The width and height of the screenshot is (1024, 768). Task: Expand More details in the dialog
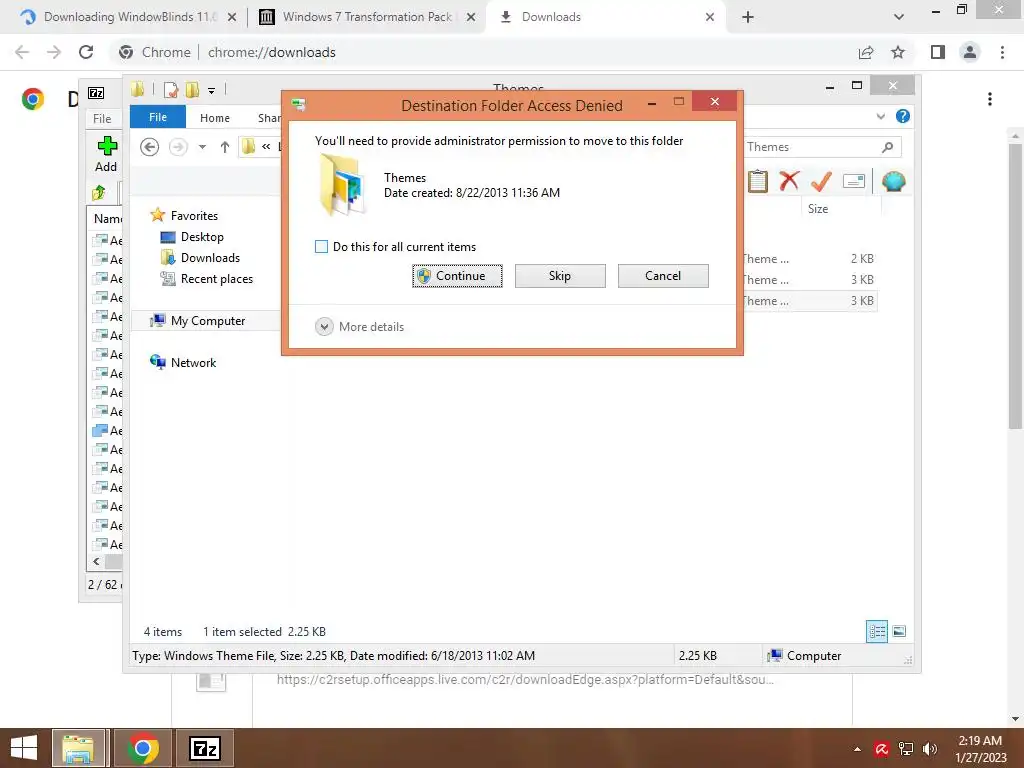(360, 327)
